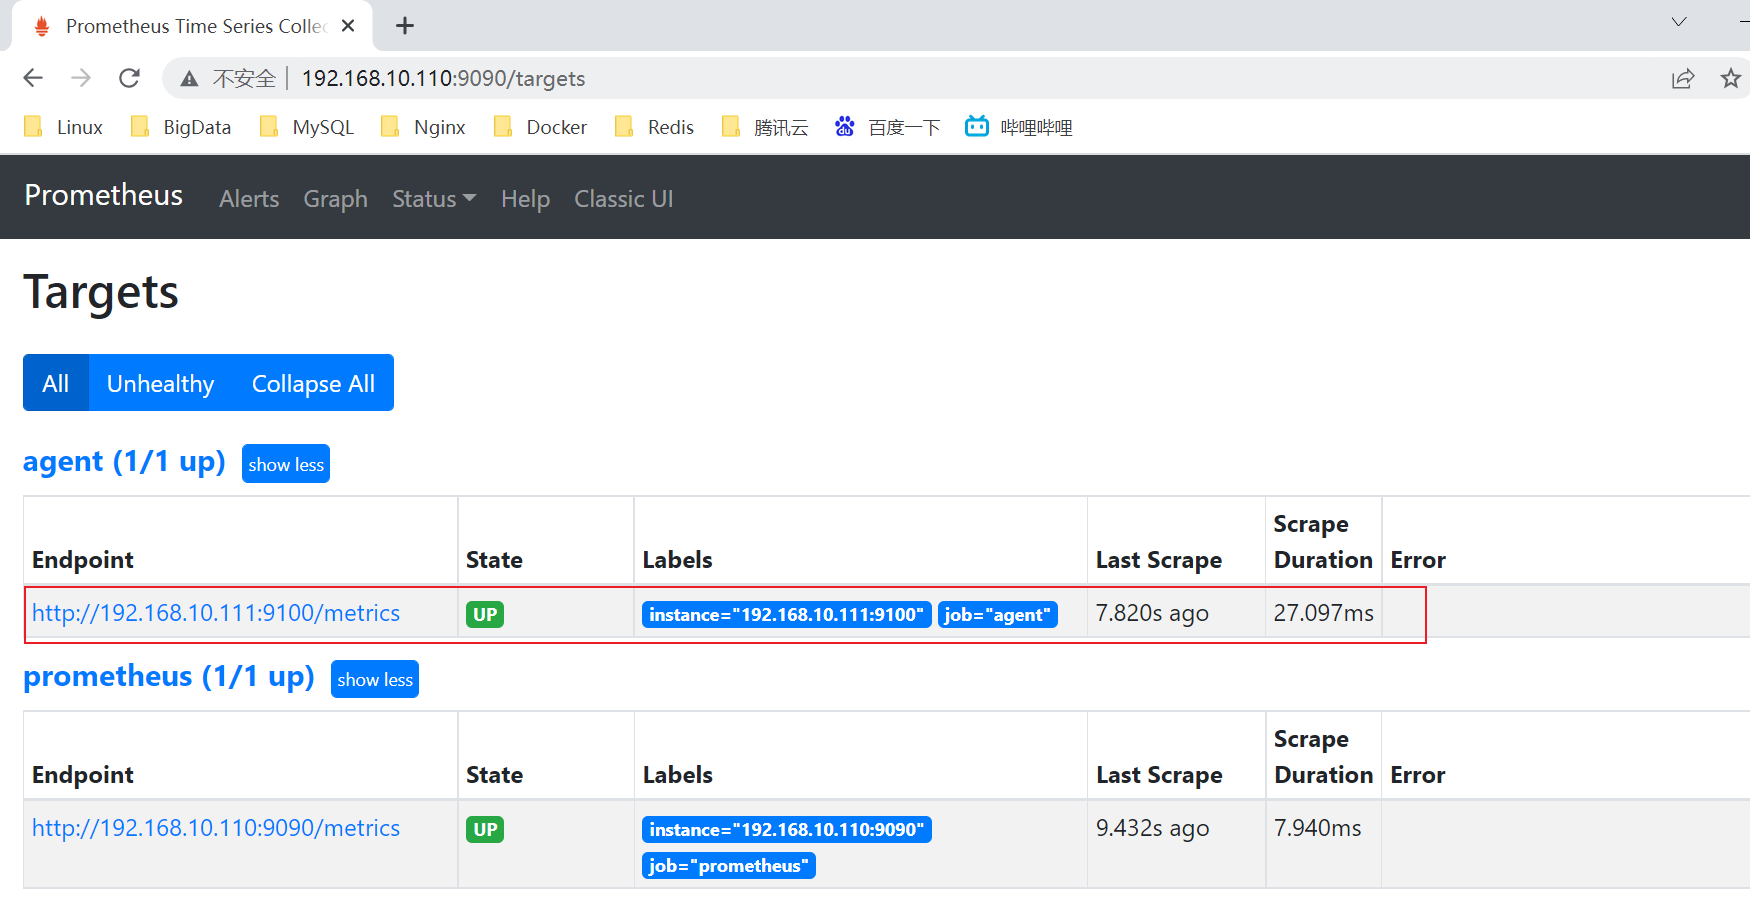Open the Redis bookmark folder

point(655,127)
